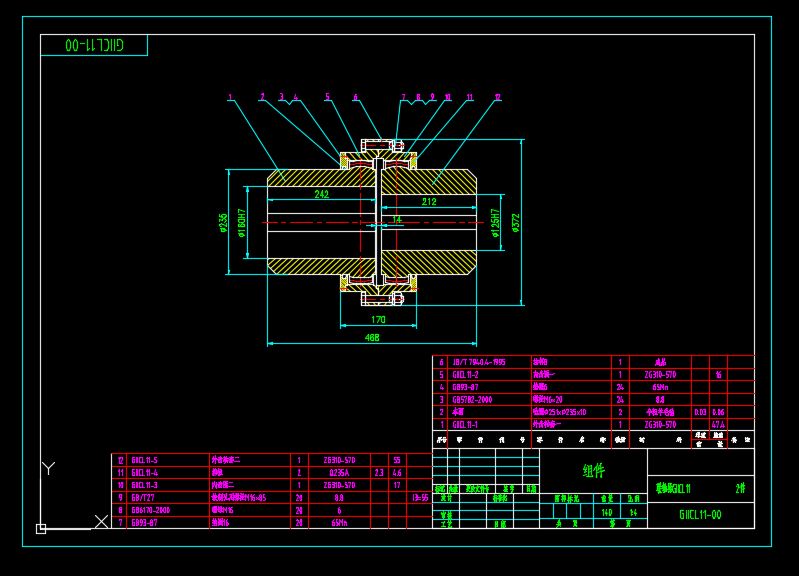This screenshot has height=576, width=799.
Task: Select the GB/T27 standard cell
Action: tap(143, 498)
